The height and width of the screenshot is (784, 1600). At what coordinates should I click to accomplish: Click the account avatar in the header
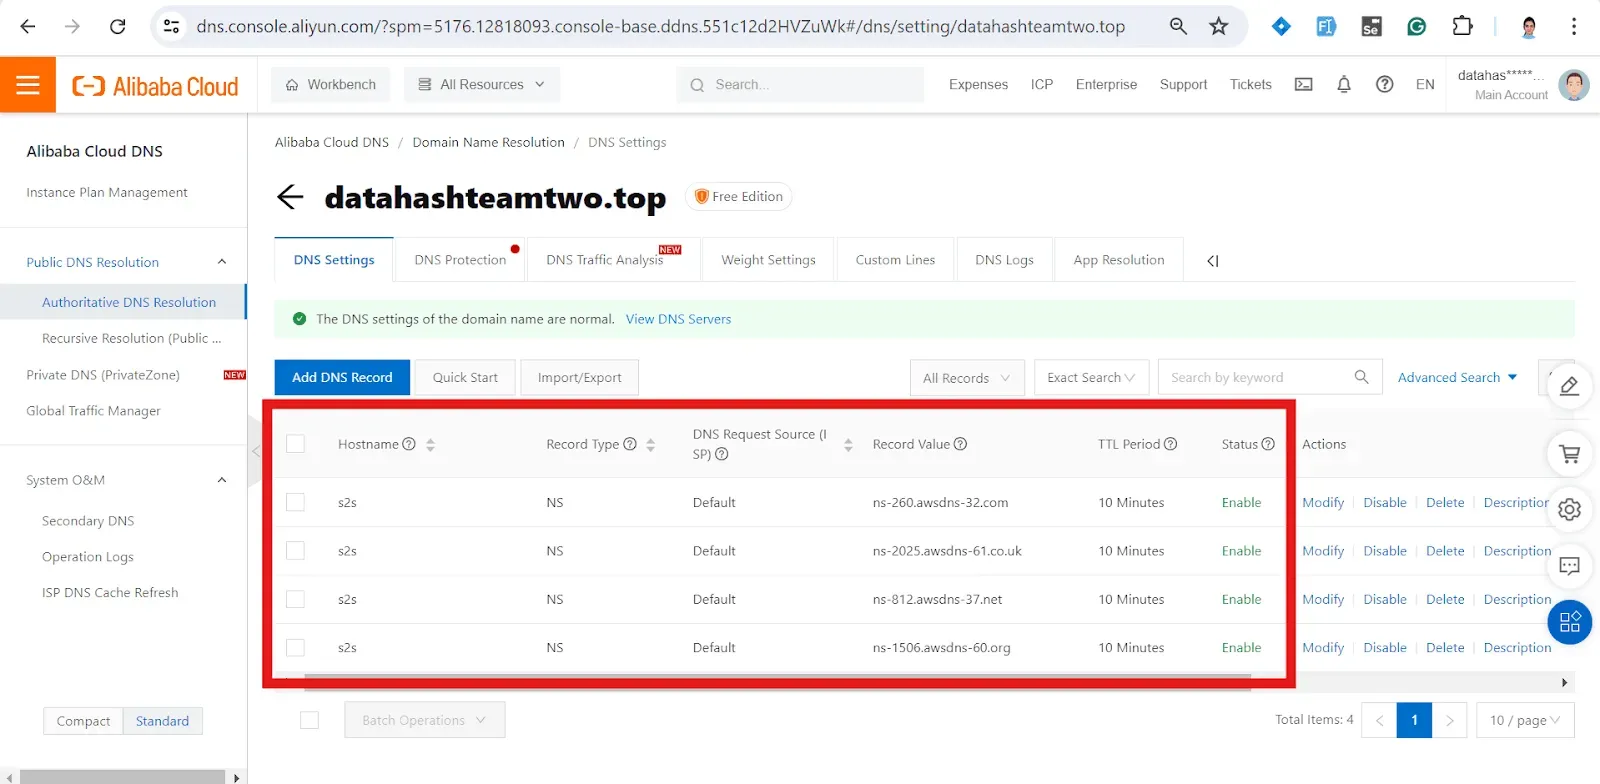pos(1574,85)
